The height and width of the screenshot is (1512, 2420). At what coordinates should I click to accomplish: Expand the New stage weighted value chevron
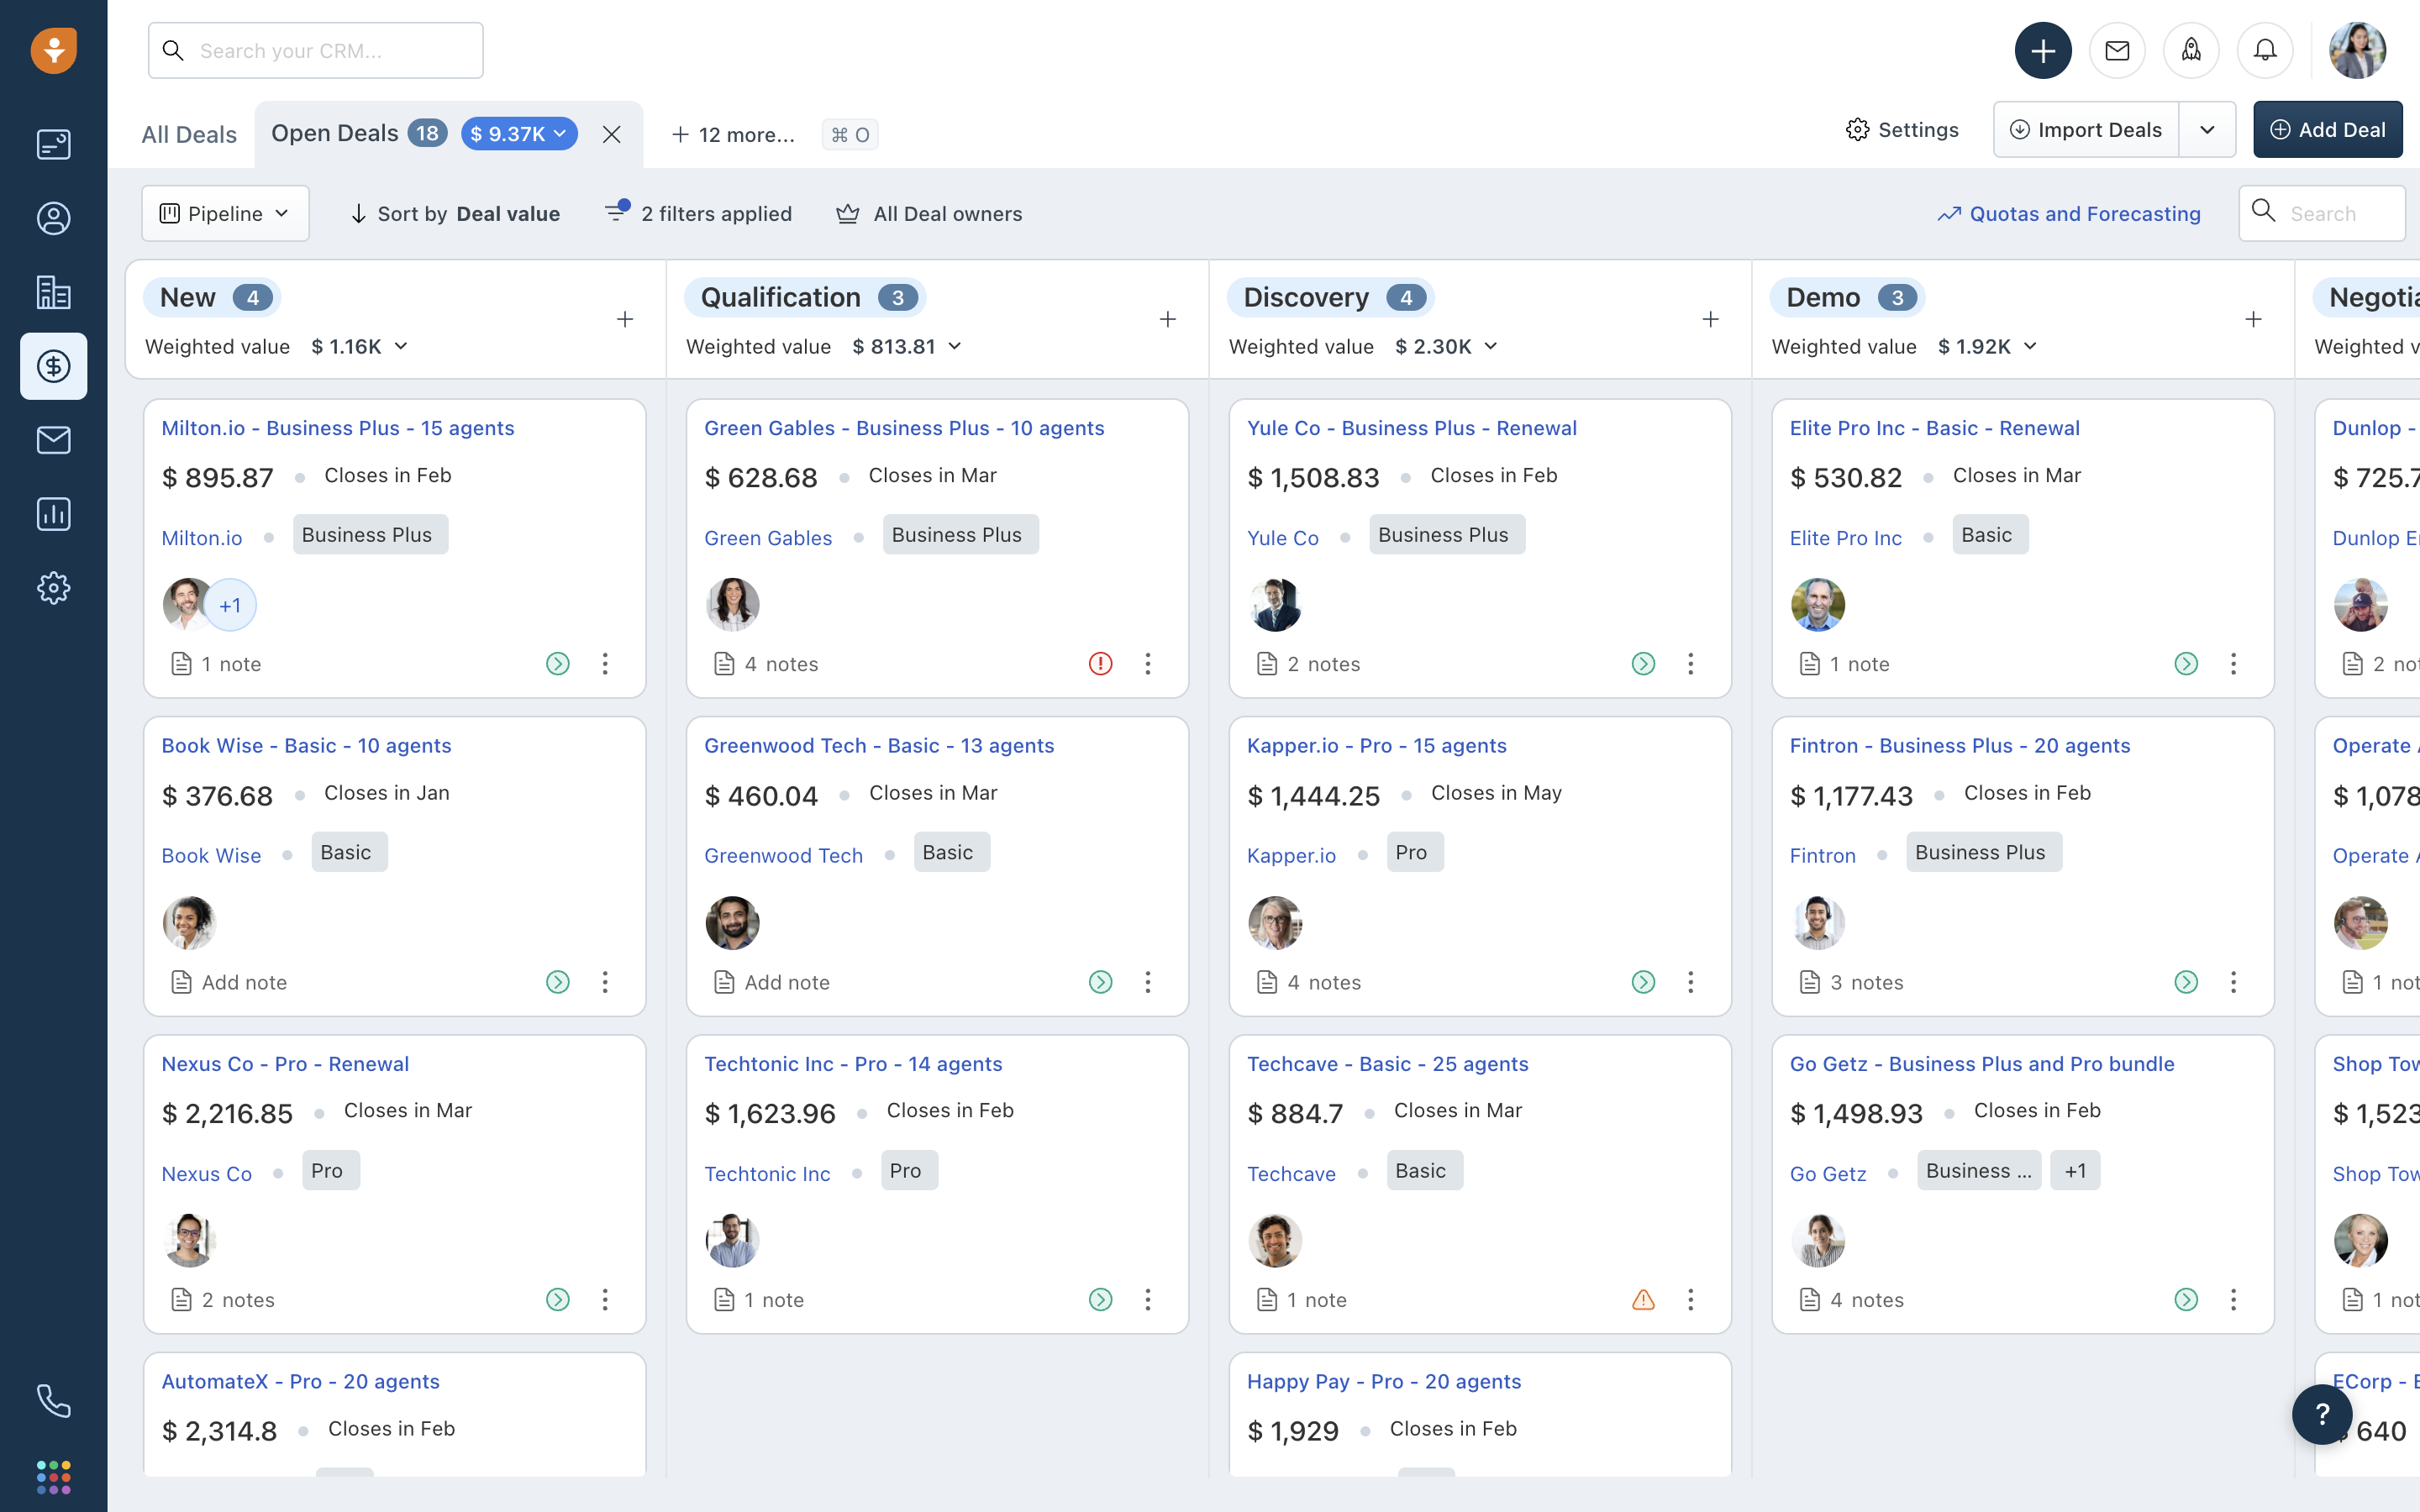401,346
